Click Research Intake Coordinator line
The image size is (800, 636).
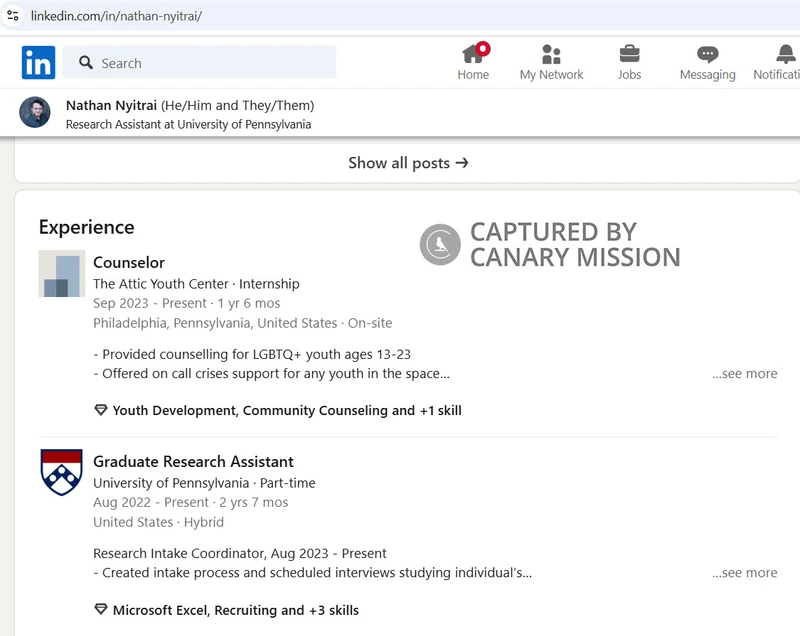[x=240, y=553]
